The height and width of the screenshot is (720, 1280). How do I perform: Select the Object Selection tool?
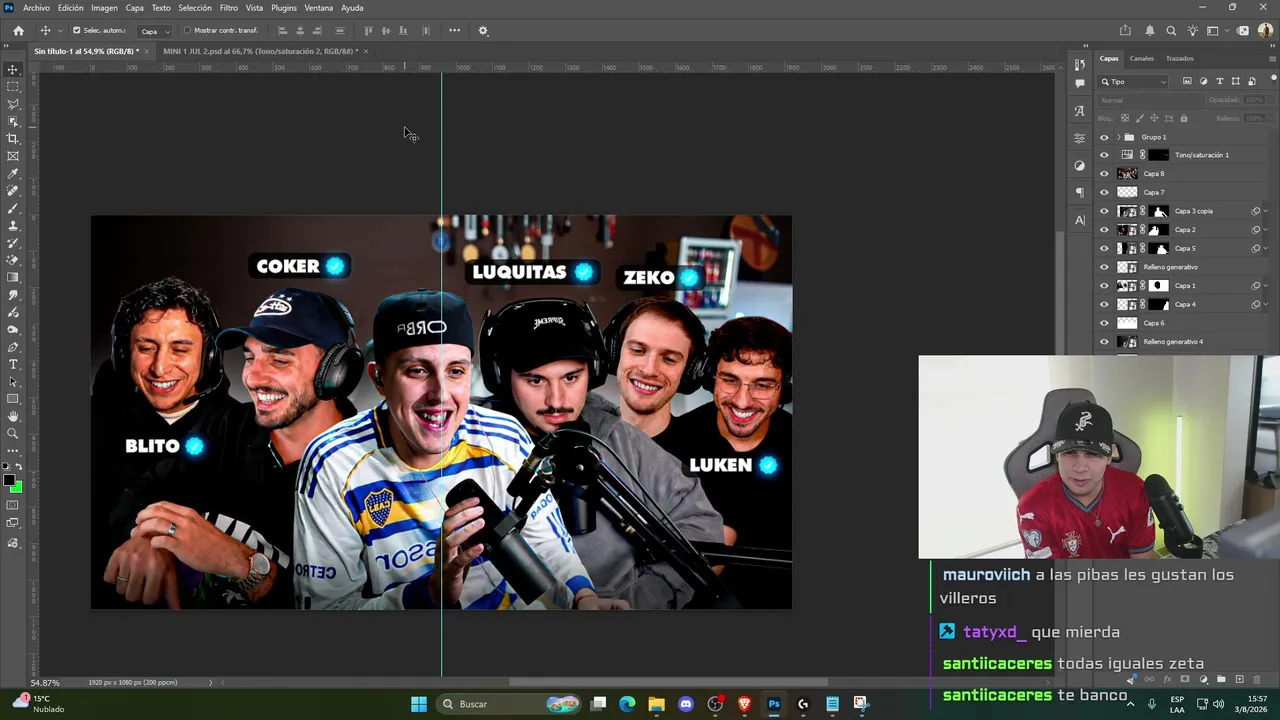pos(13,121)
